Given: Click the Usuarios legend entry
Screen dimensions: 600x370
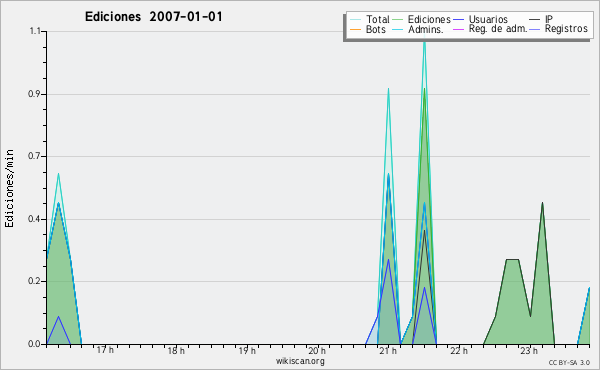Looking at the screenshot, I should pos(481,19).
